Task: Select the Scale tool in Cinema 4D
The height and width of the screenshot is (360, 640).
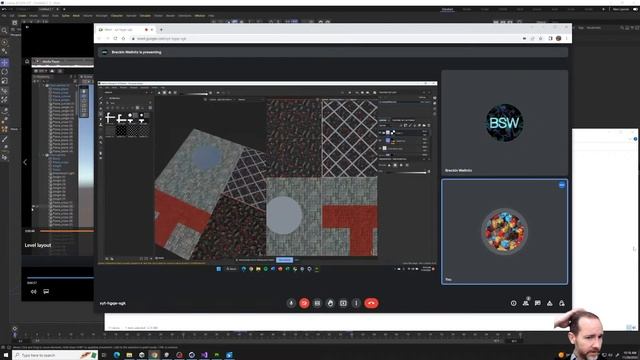Action: (4, 81)
